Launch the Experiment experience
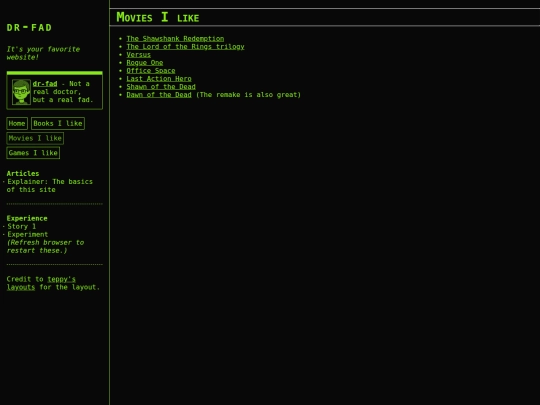540x405 pixels. (28, 235)
